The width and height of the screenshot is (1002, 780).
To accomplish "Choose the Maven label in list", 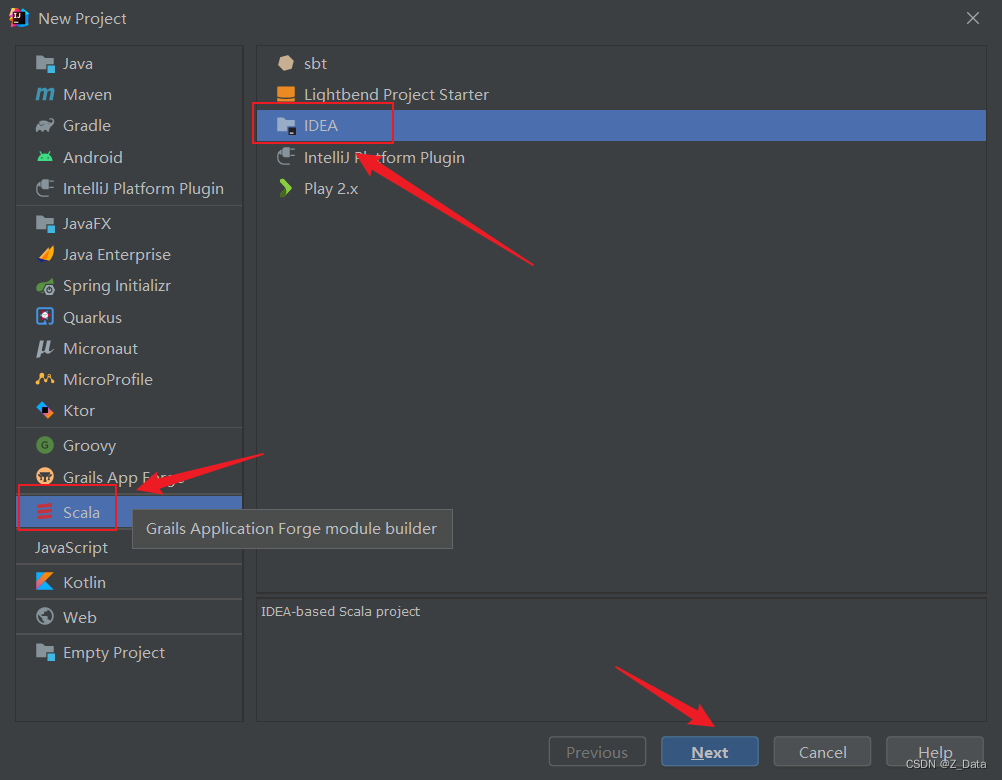I will (88, 95).
